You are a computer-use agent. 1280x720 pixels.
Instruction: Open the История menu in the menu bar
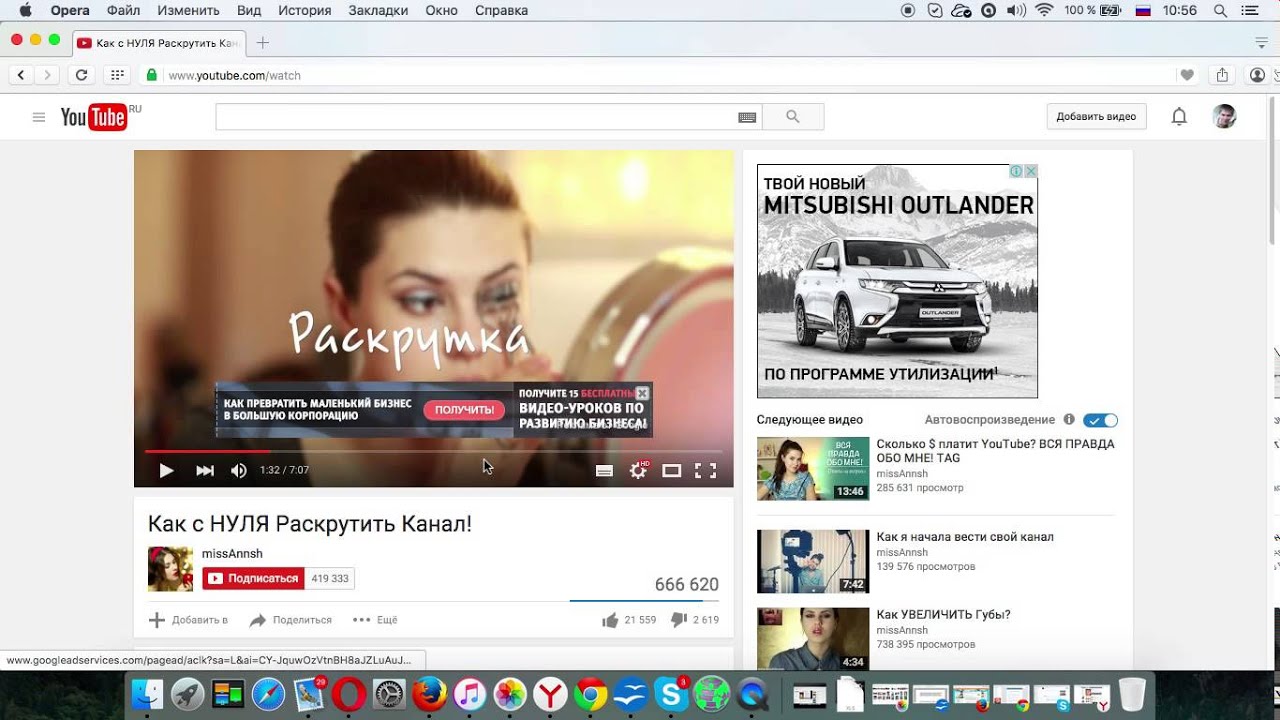click(x=304, y=11)
